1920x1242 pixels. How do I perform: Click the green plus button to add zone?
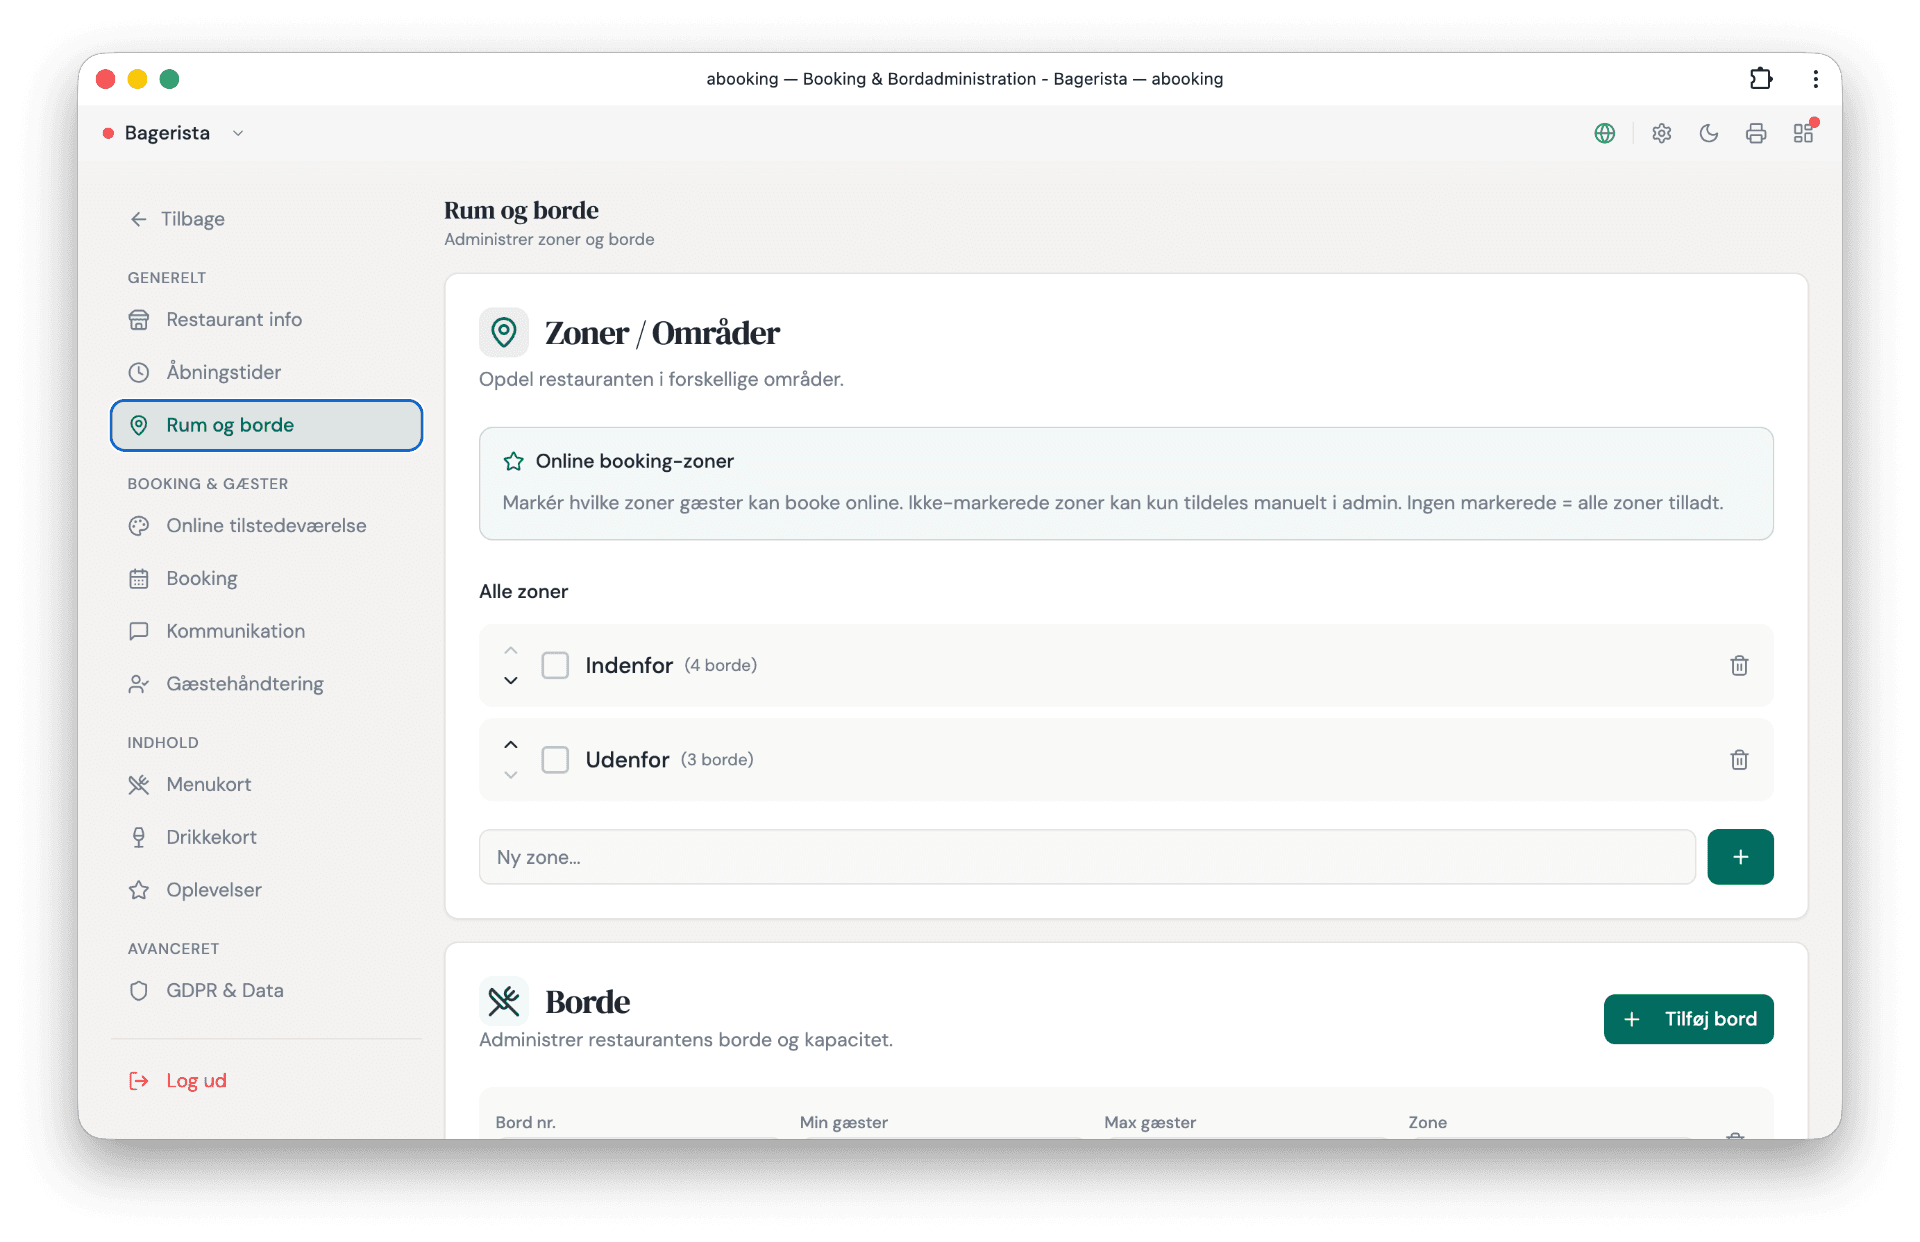1740,857
